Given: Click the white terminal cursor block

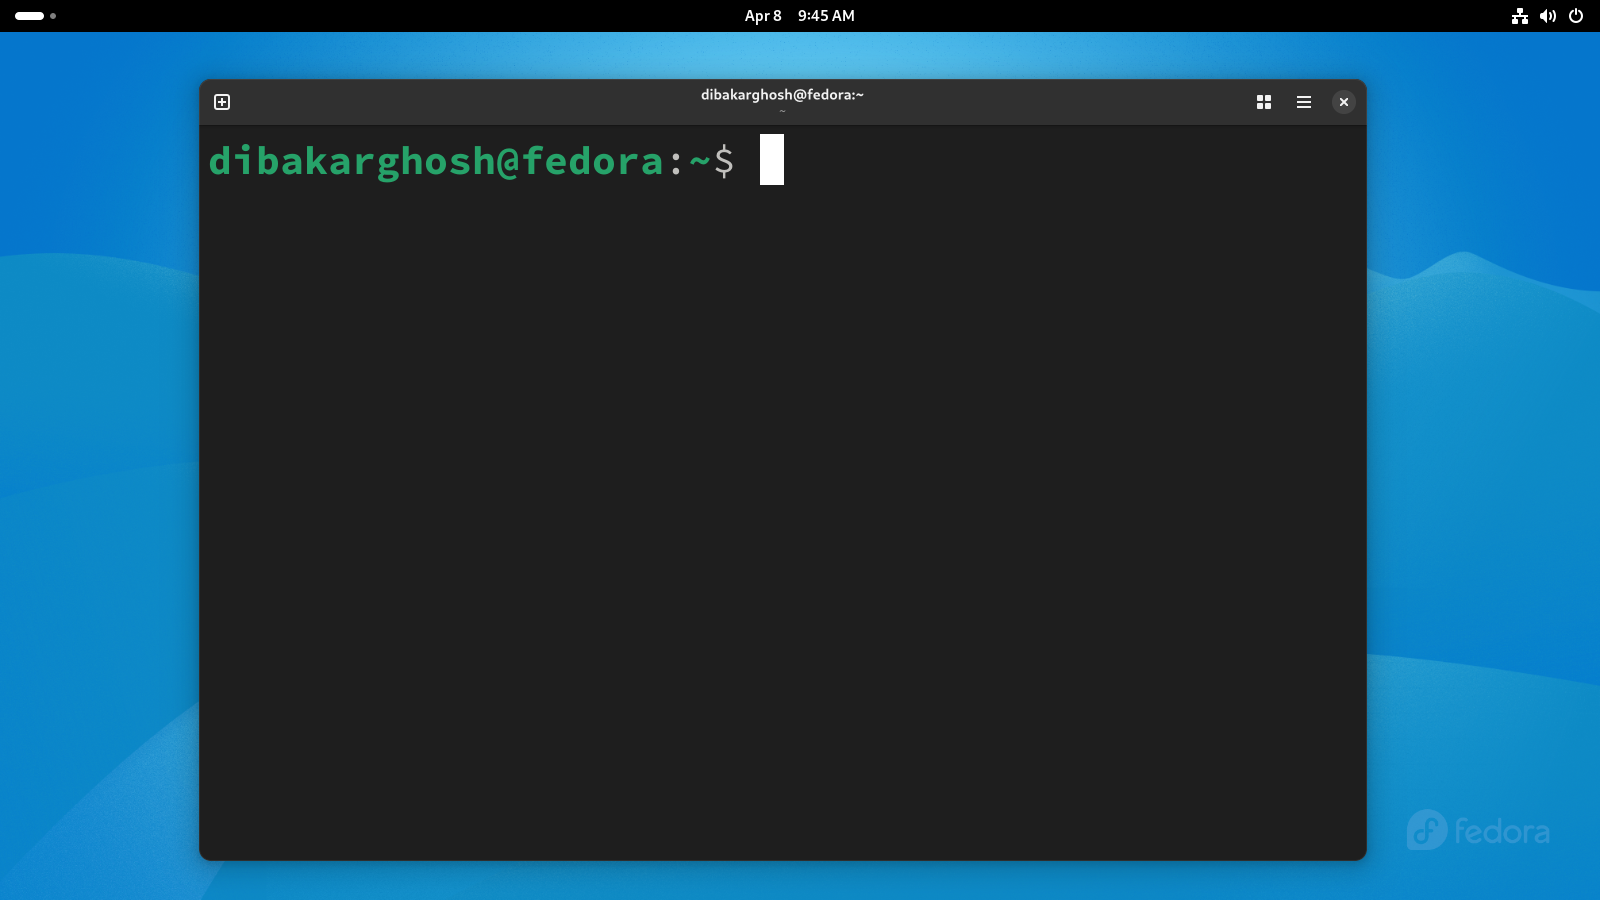Looking at the screenshot, I should [x=771, y=160].
